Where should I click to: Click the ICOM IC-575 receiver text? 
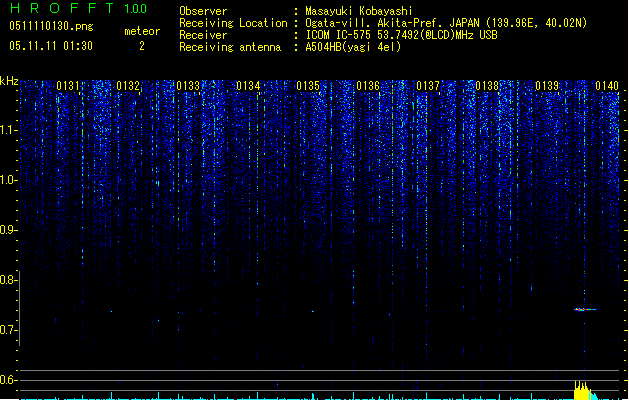[402, 35]
